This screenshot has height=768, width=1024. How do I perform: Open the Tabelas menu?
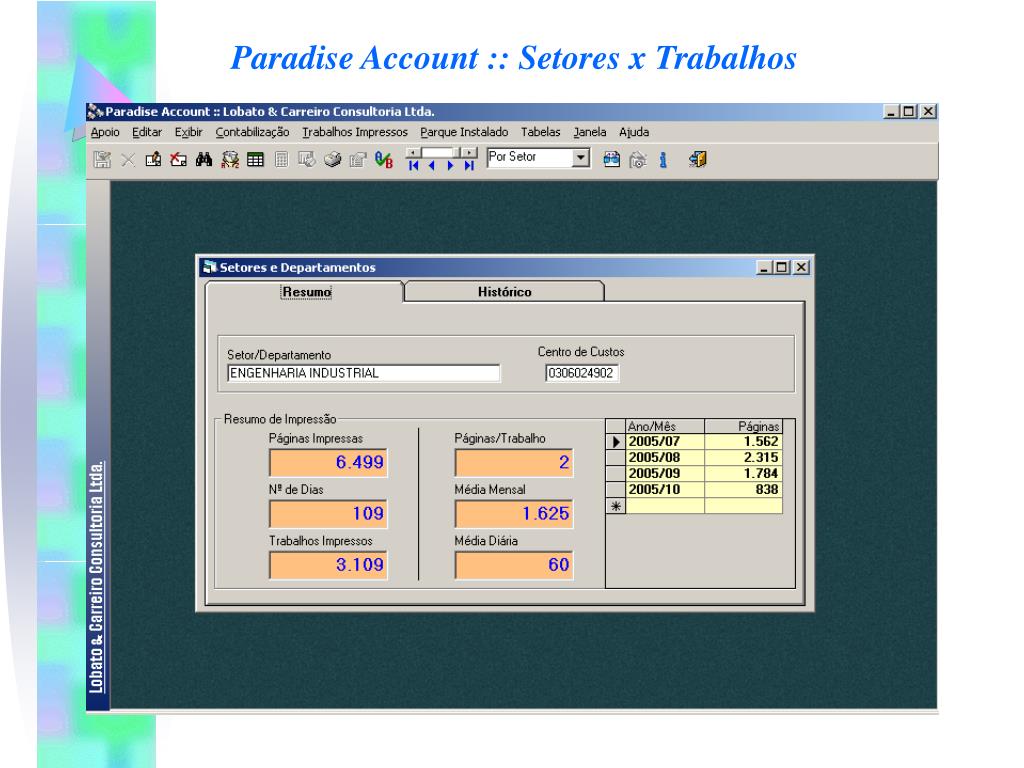tap(540, 132)
